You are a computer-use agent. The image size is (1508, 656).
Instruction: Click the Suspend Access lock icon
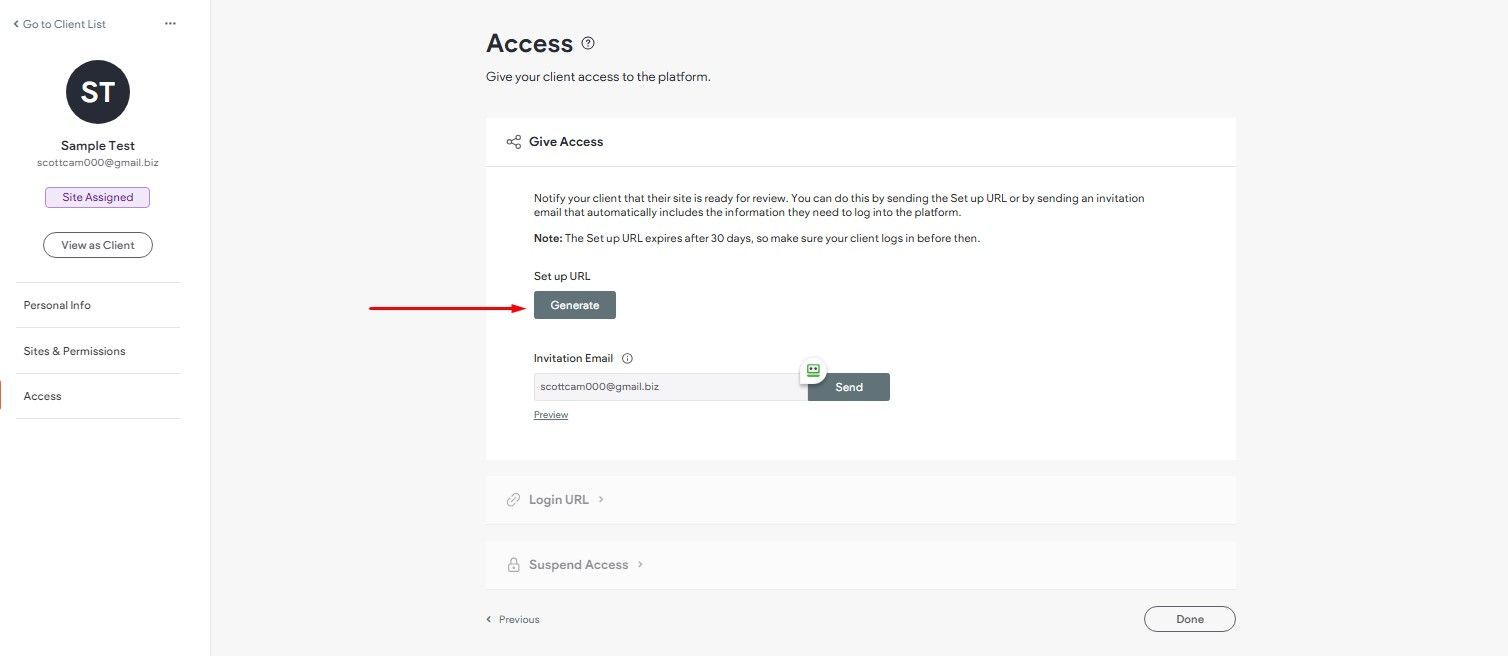pos(514,565)
